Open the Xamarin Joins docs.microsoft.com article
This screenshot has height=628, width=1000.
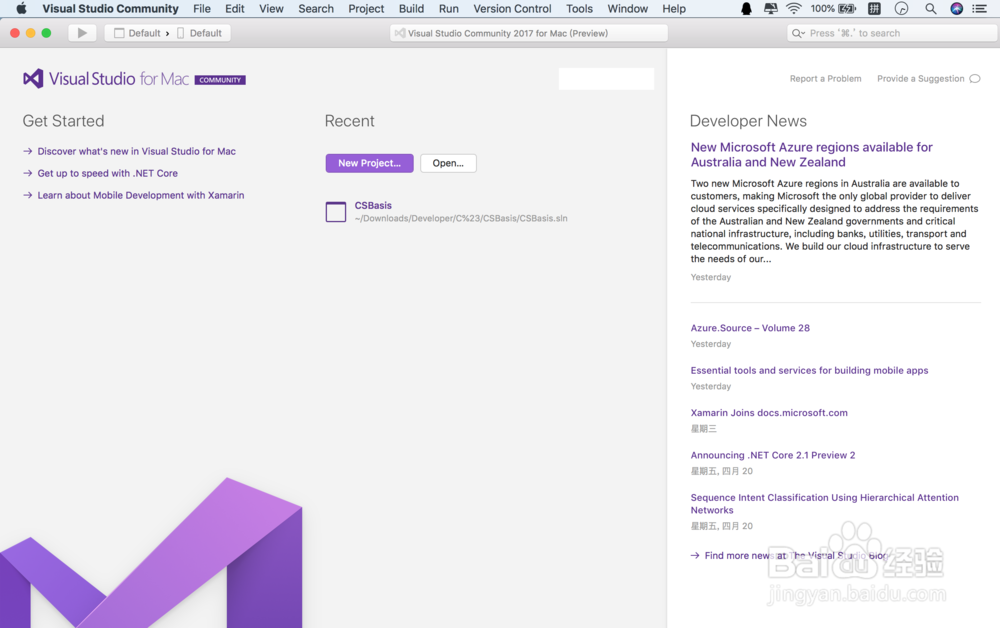[x=769, y=412]
